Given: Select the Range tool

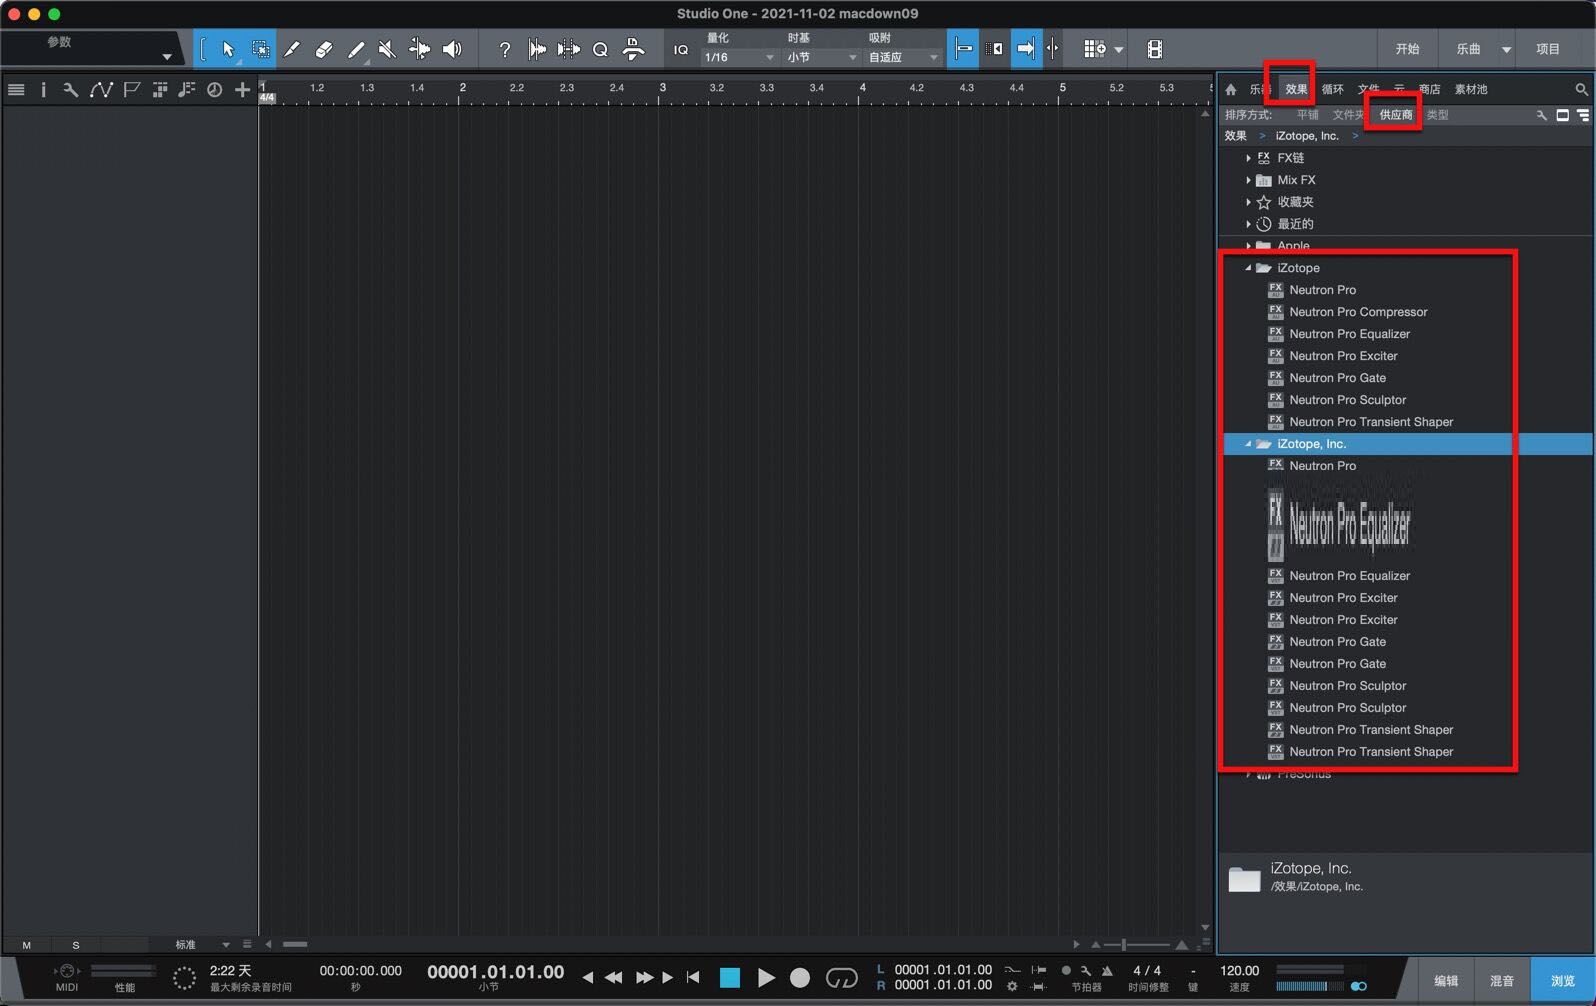Looking at the screenshot, I should point(260,49).
